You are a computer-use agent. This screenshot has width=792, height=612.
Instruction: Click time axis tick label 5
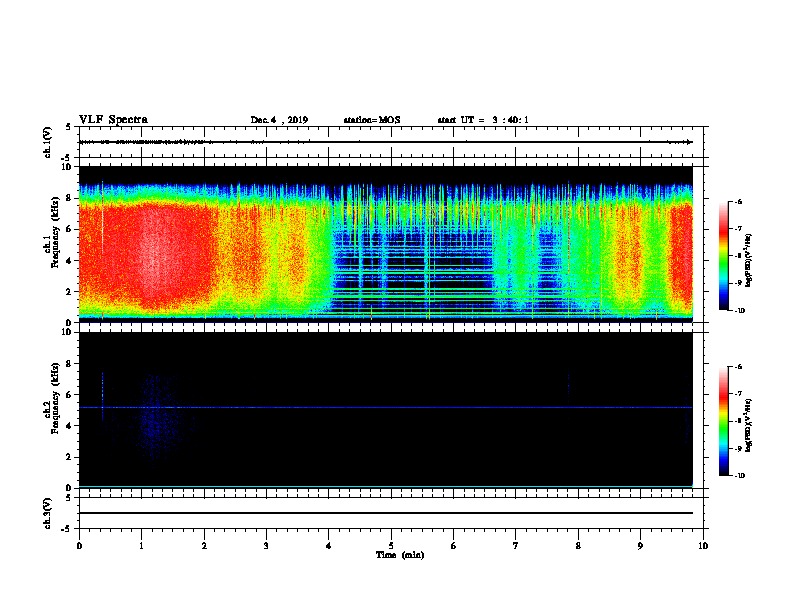pos(391,545)
